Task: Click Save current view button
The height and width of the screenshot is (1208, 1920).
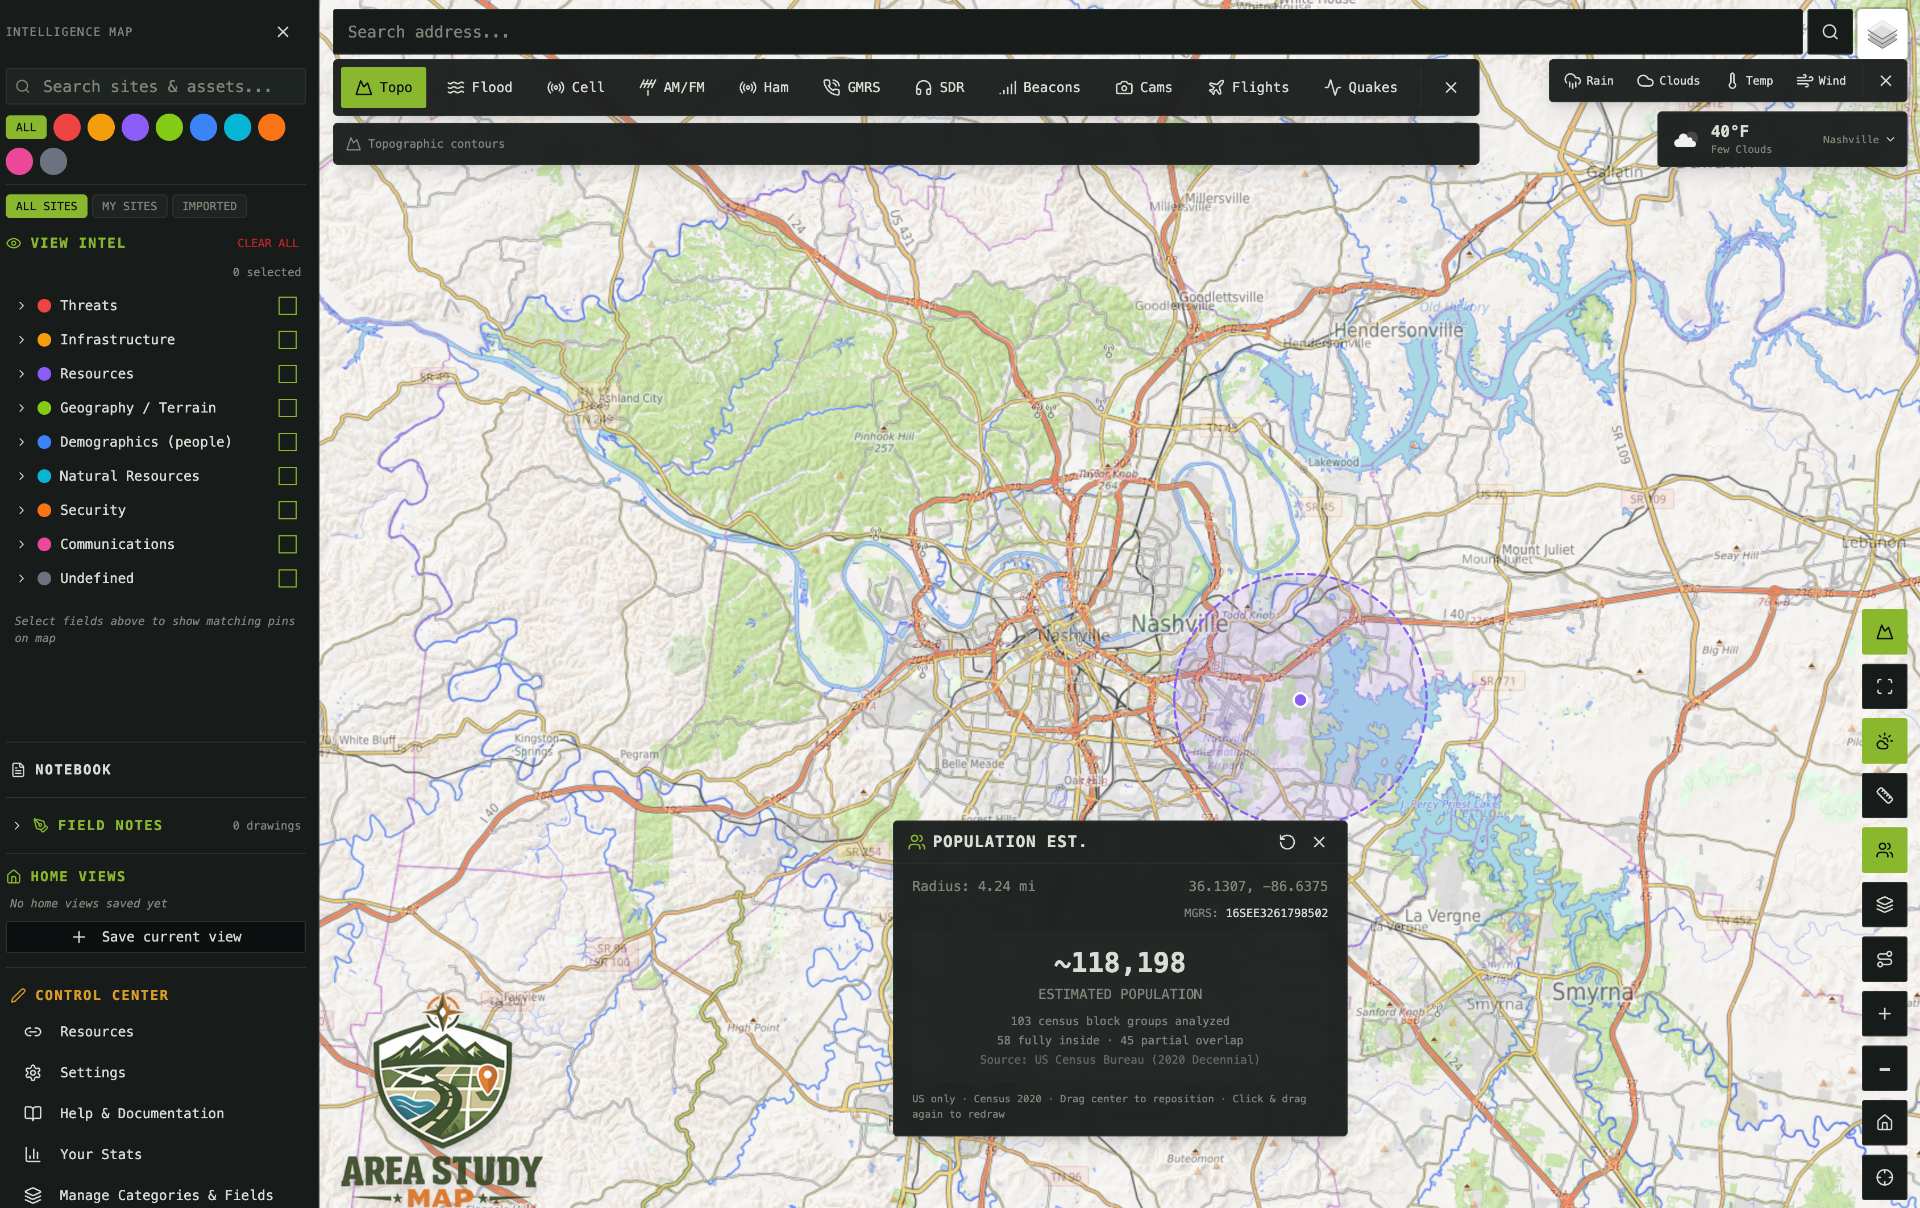Action: click(156, 937)
